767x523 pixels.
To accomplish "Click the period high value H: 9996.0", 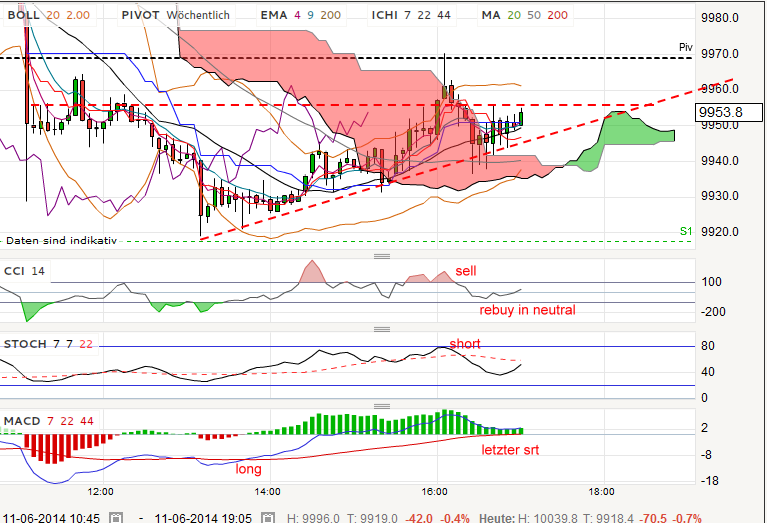I will tap(313, 518).
